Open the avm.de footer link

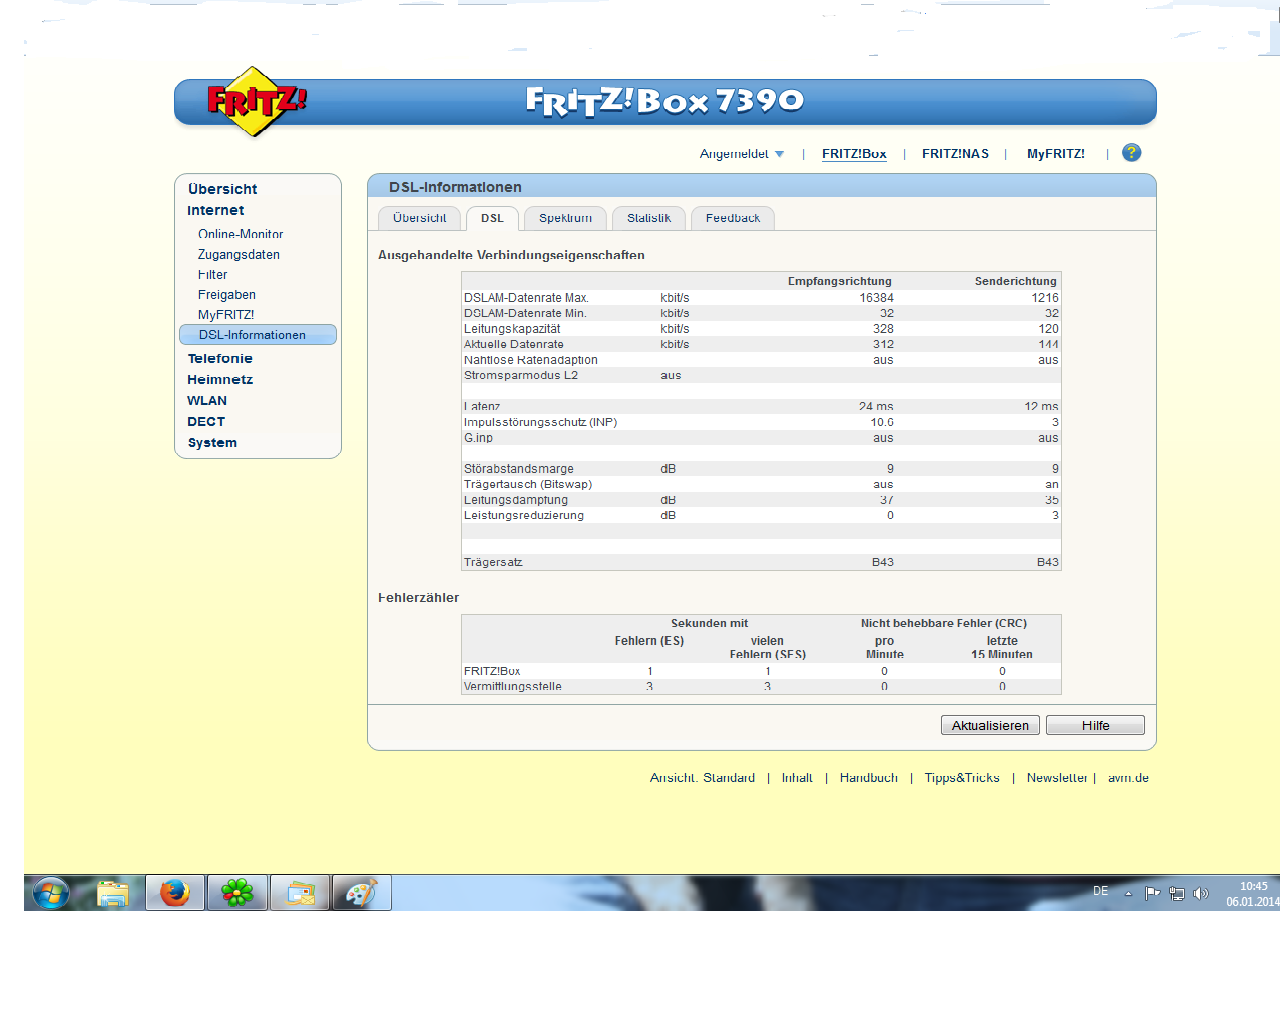[x=1128, y=778]
